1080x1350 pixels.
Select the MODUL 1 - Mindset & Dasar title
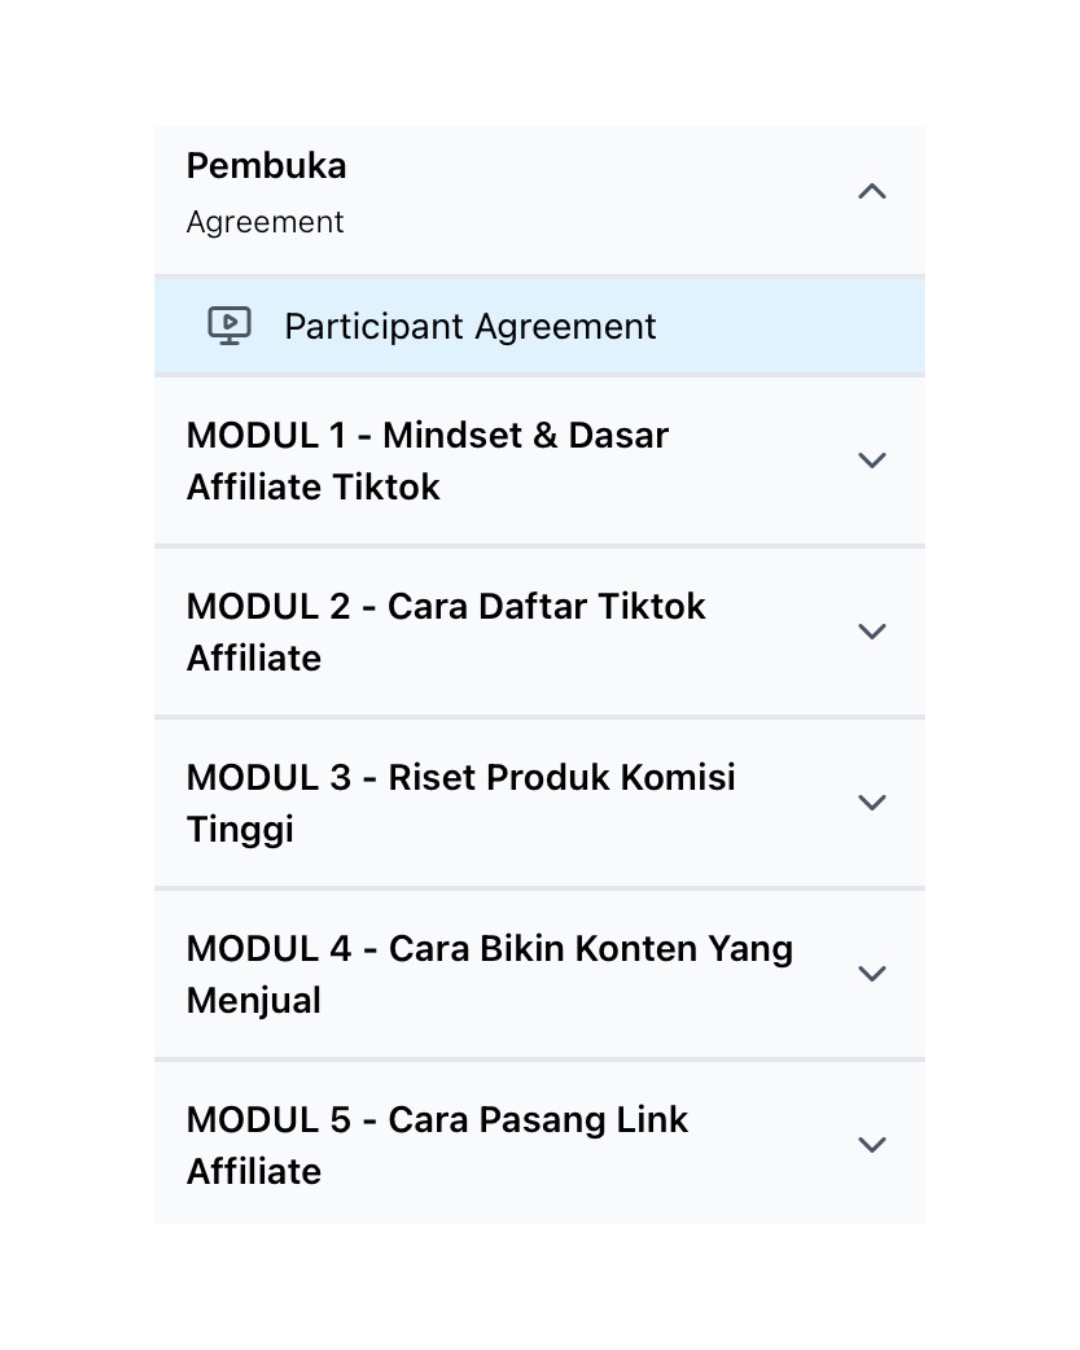click(427, 436)
